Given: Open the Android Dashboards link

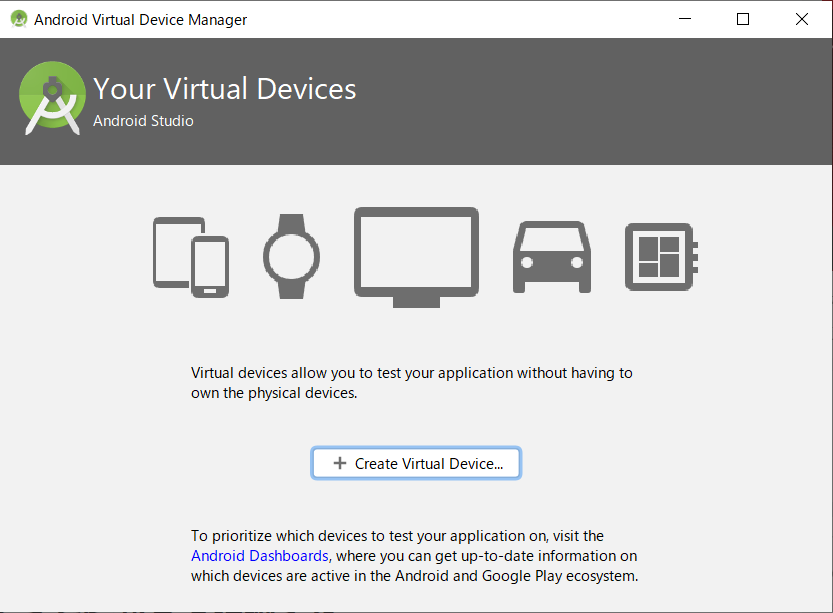Looking at the screenshot, I should pyautogui.click(x=260, y=556).
